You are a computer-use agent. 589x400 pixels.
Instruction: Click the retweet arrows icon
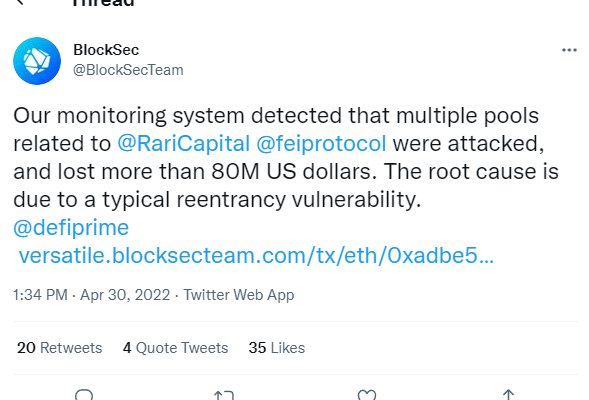[224, 395]
